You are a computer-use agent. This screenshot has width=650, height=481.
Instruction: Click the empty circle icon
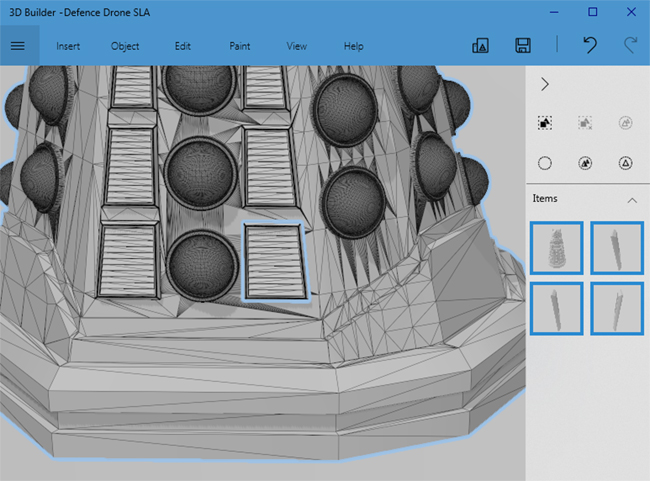tap(545, 163)
